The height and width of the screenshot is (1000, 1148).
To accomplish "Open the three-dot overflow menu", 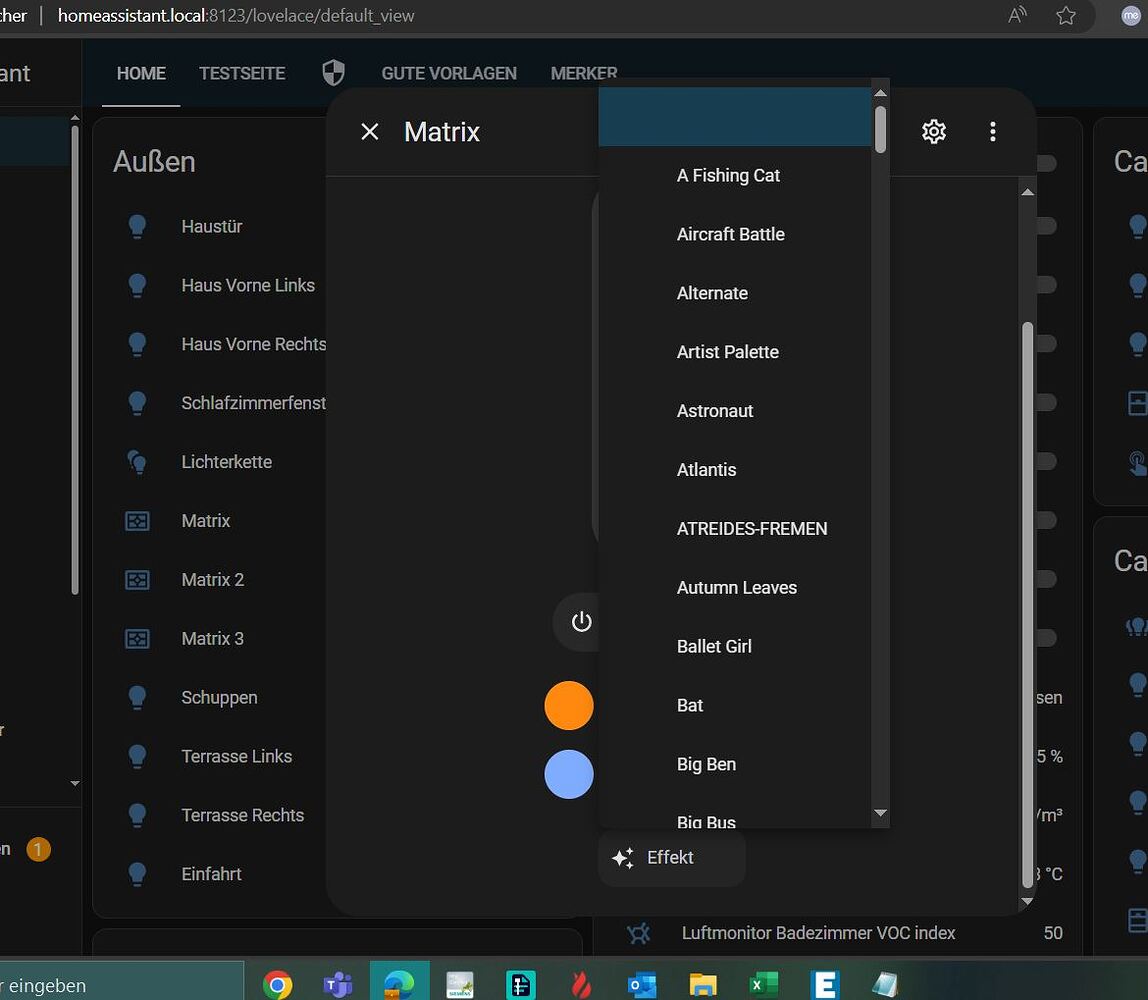I will pos(992,131).
